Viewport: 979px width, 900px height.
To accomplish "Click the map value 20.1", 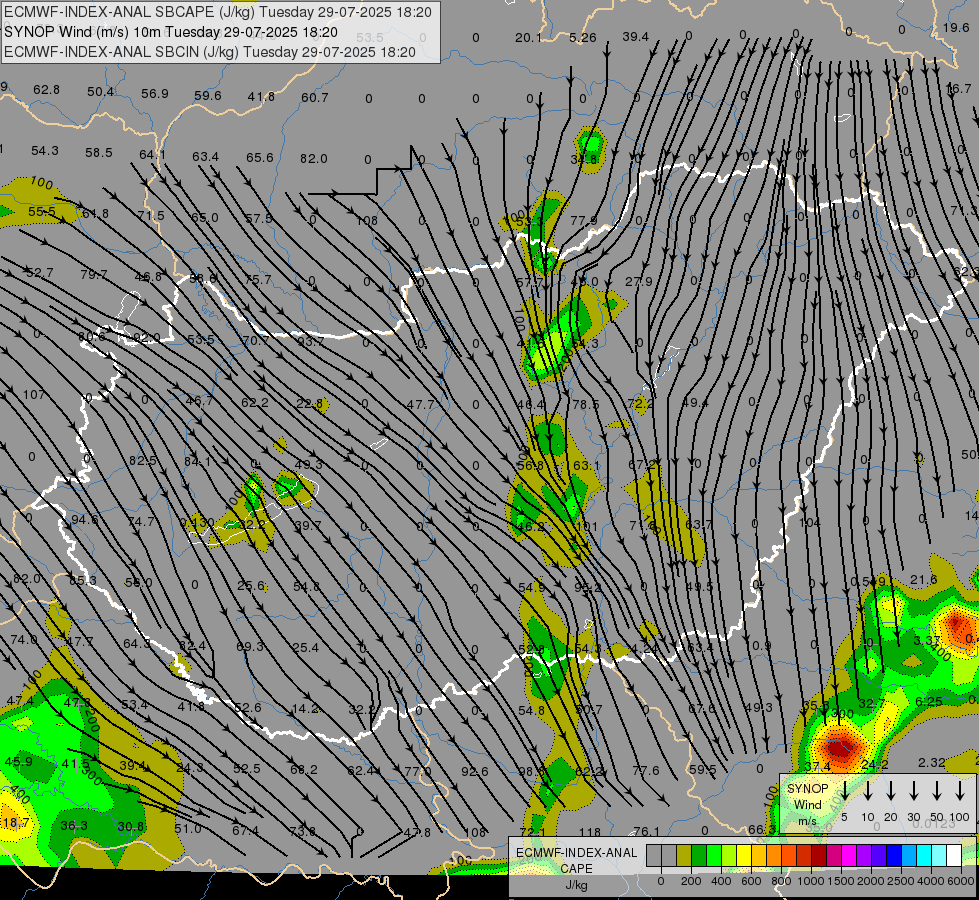I will [528, 38].
